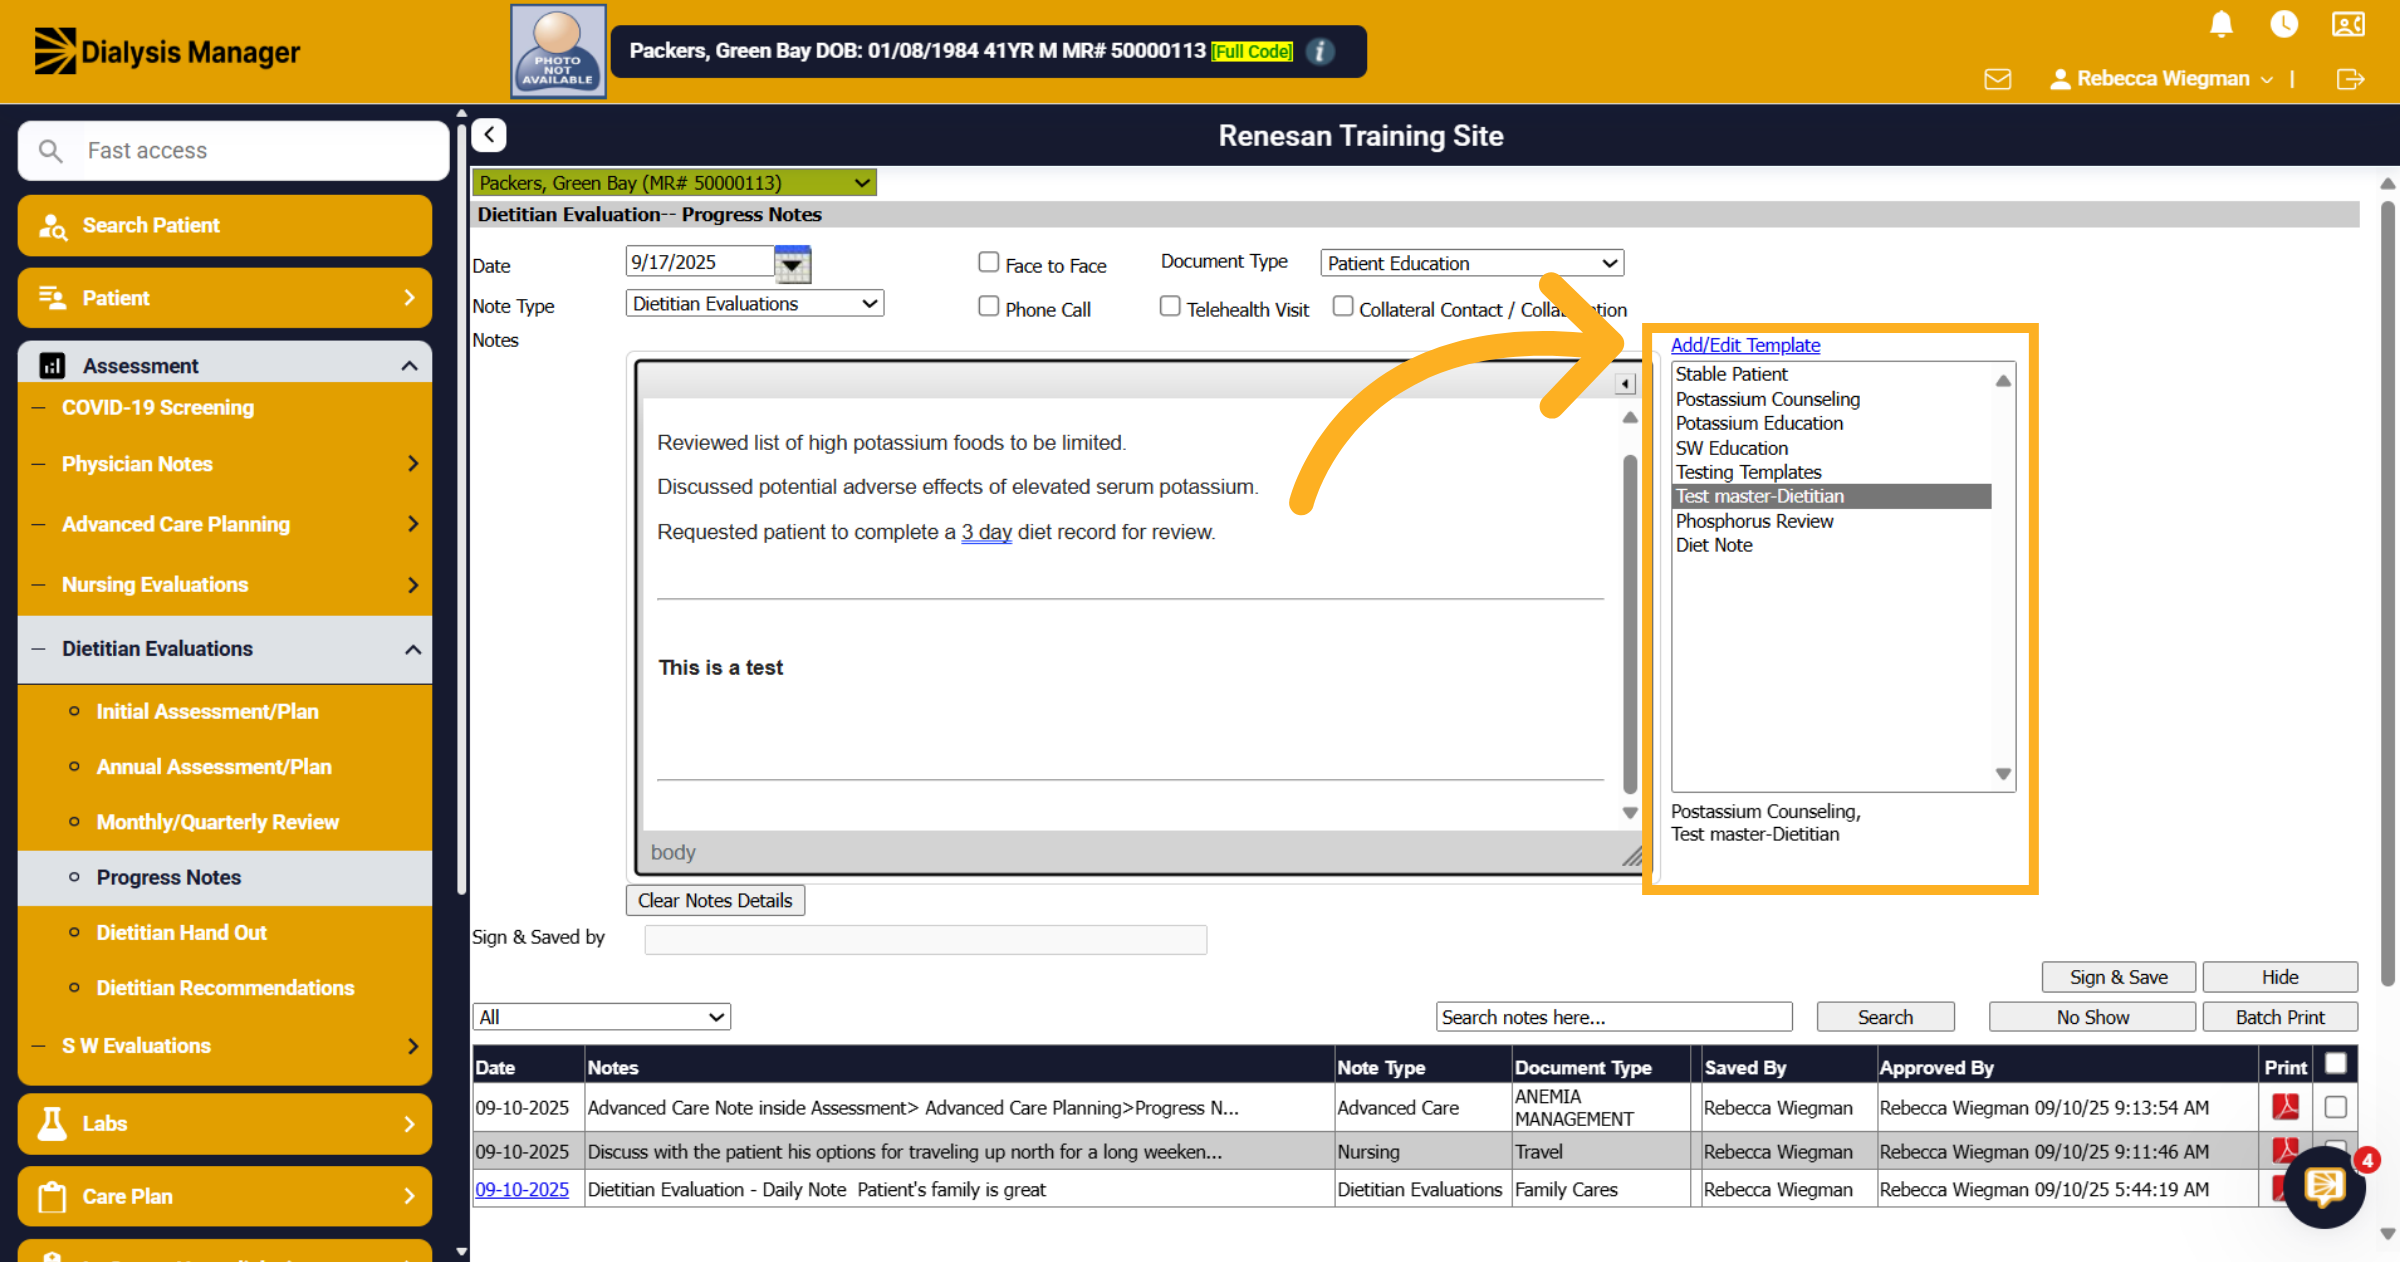Click the logout icon in header

[x=2350, y=79]
